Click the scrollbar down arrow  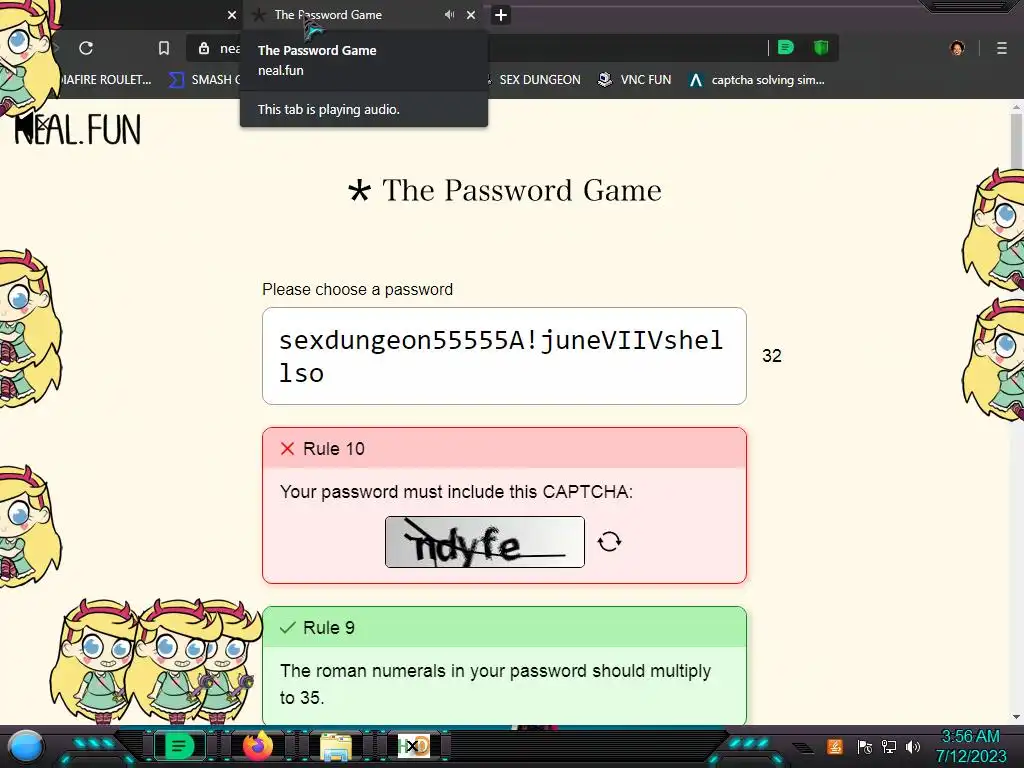coord(1017,717)
